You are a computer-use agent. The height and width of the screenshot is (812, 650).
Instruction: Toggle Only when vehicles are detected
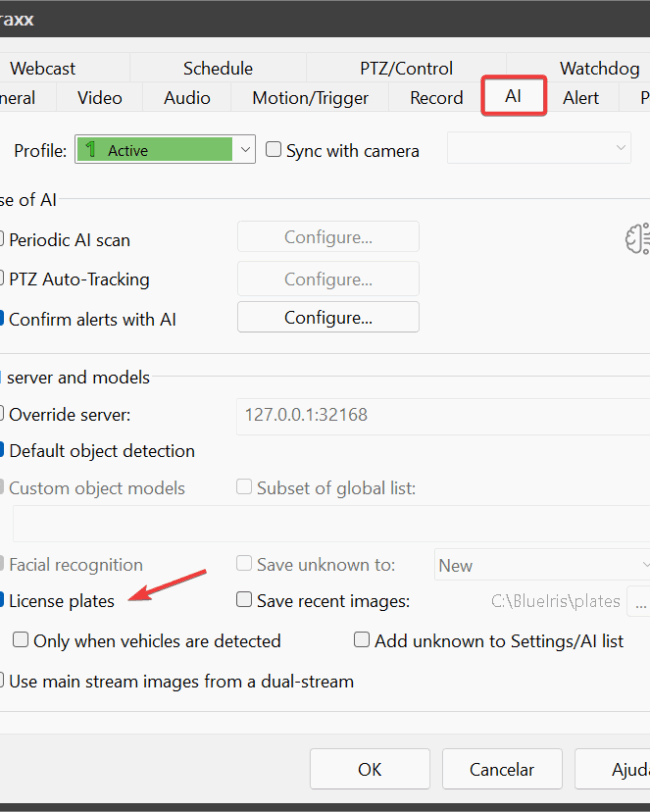click(x=21, y=641)
